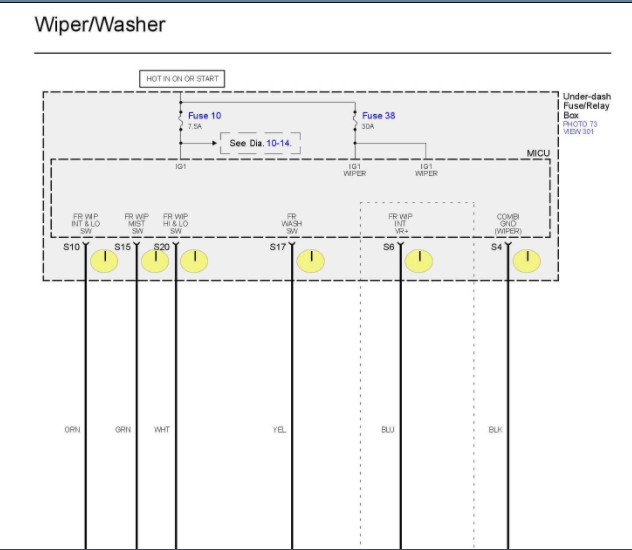The width and height of the screenshot is (632, 550).
Task: Click the BLK wire color label
Action: [x=495, y=430]
